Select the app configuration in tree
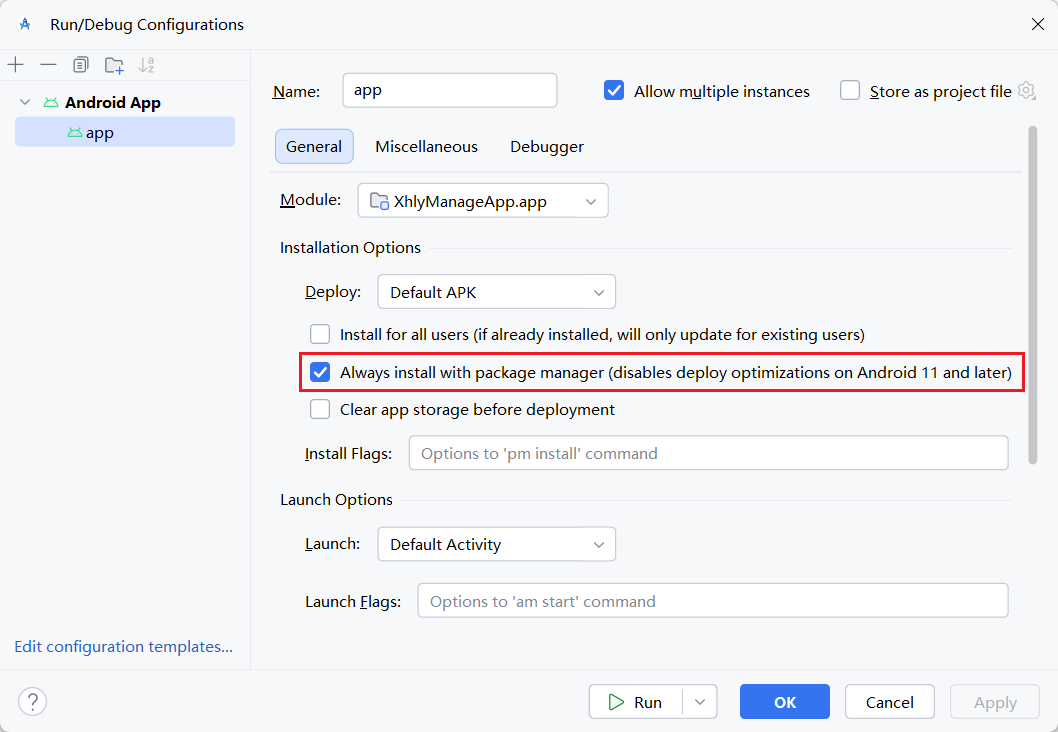Screen dimensions: 1058x732 (99, 132)
